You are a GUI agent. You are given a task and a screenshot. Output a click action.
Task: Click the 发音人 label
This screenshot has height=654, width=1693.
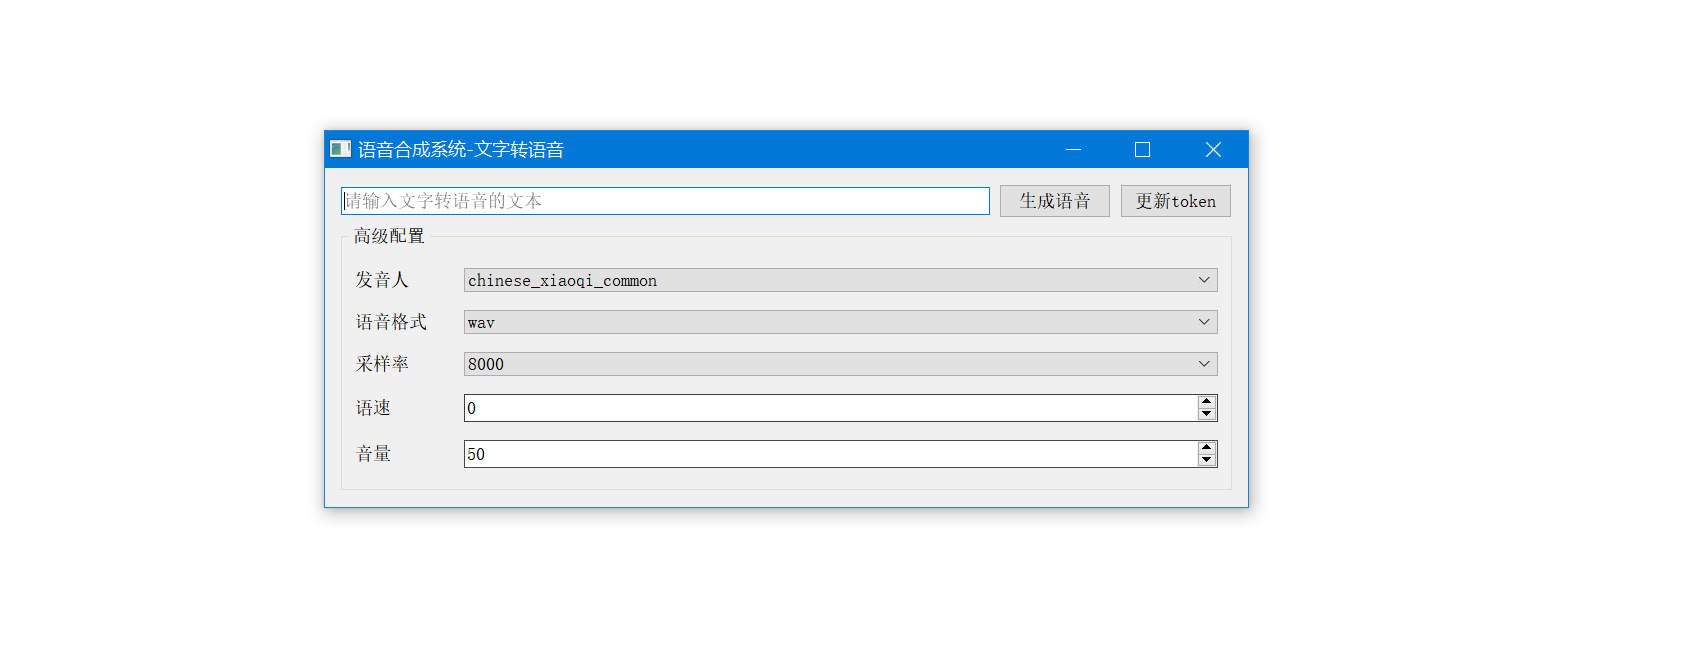coord(382,280)
